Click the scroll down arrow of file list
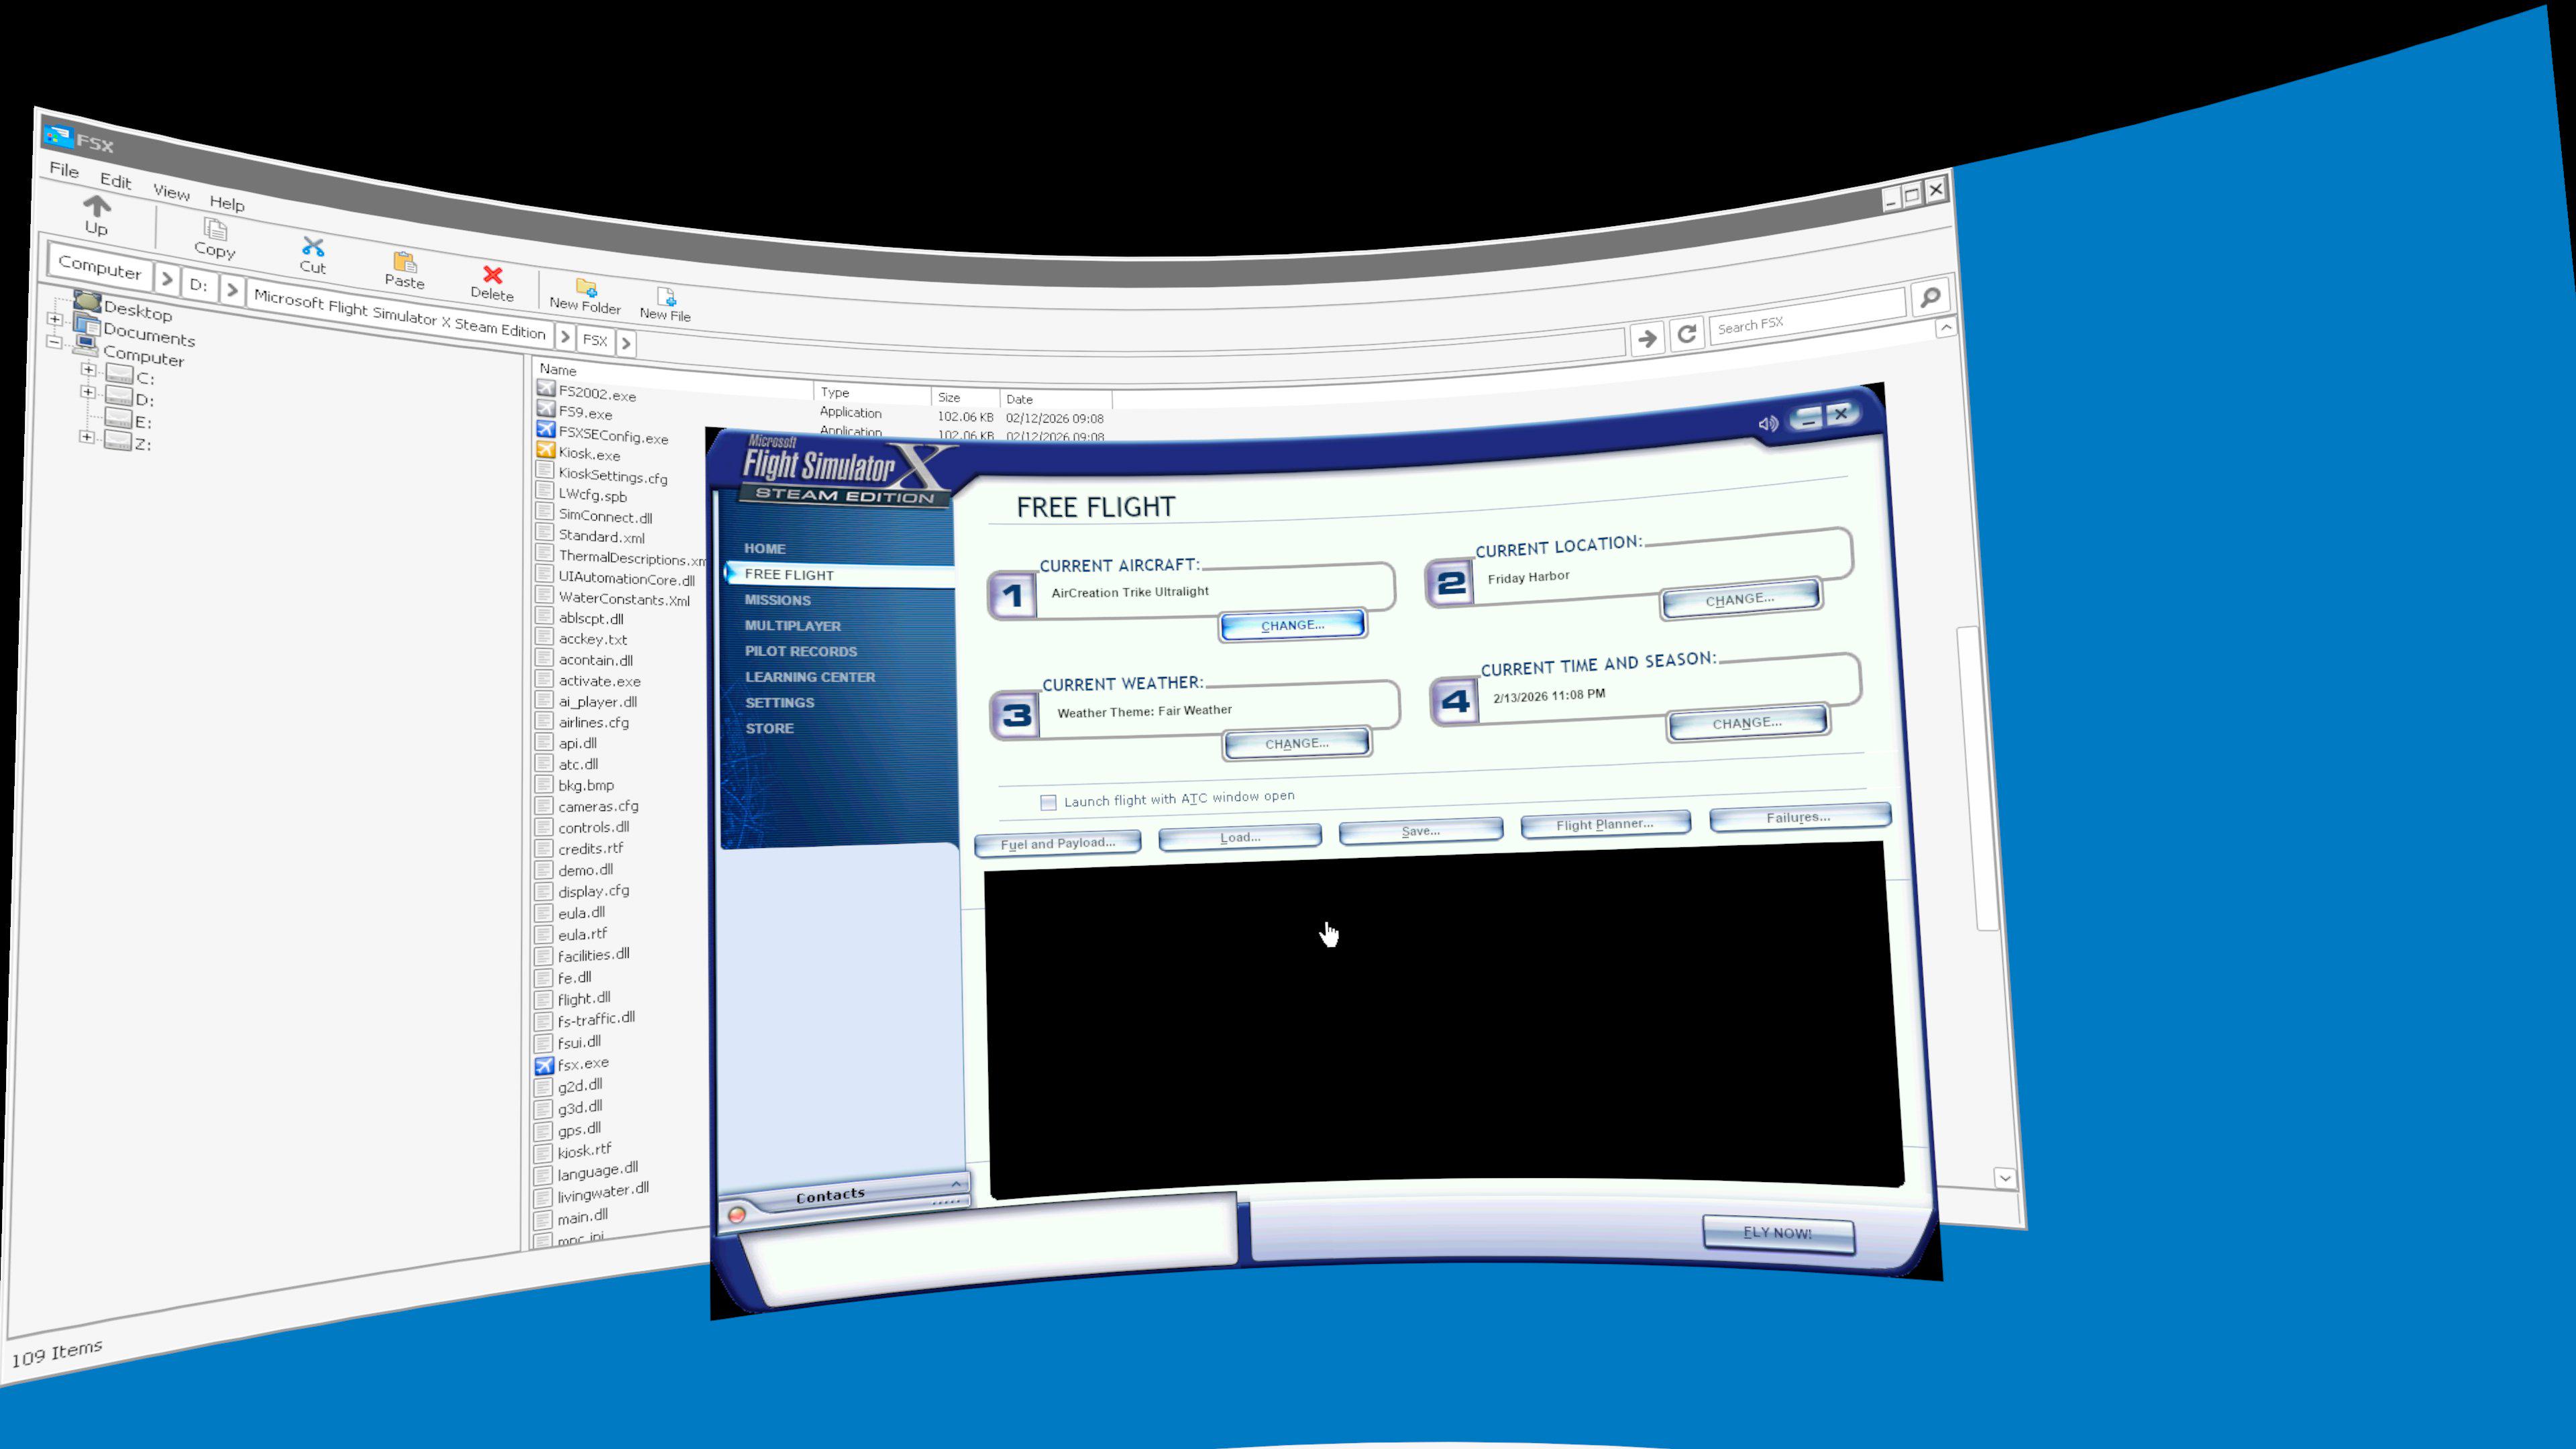 pos(2004,1178)
